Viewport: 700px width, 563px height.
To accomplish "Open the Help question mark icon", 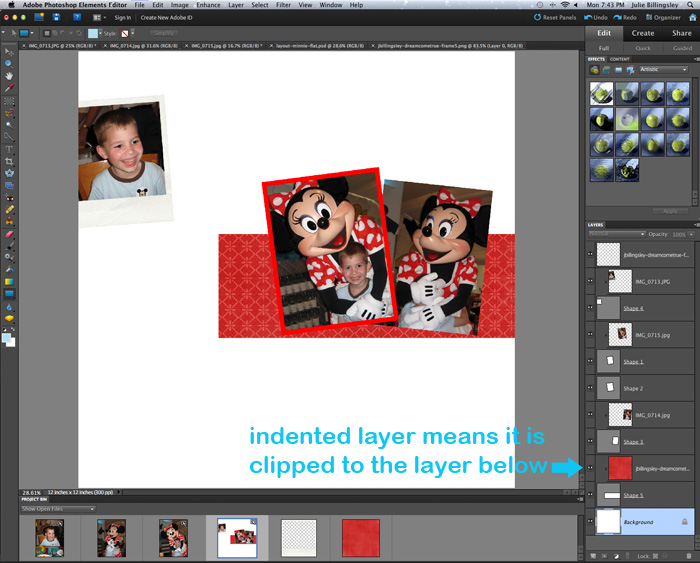I will (x=77, y=17).
